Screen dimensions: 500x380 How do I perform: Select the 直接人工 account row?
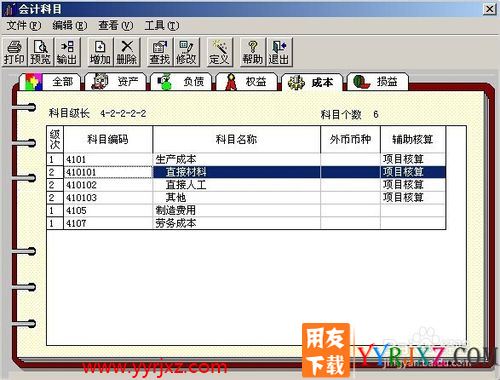[x=246, y=185]
